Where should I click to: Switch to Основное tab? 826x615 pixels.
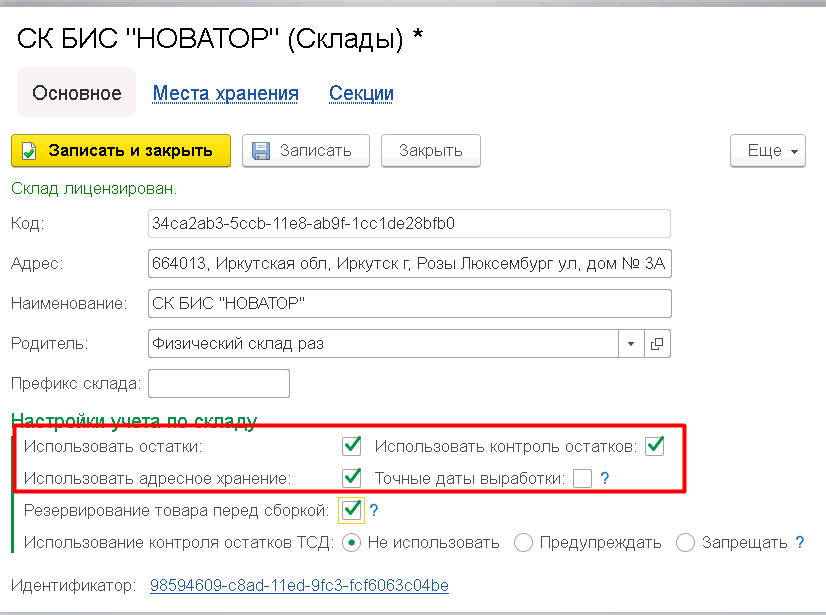pos(76,93)
